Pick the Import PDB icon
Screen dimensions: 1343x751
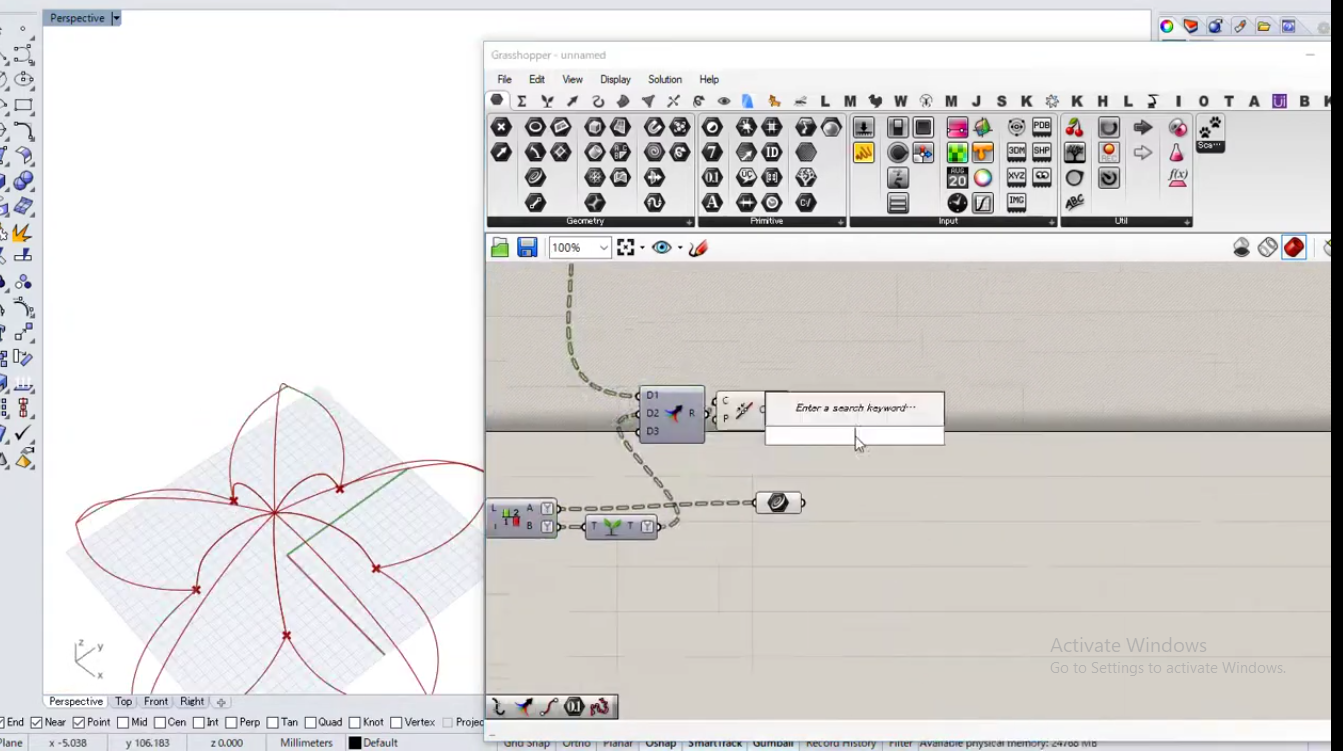coord(1042,127)
